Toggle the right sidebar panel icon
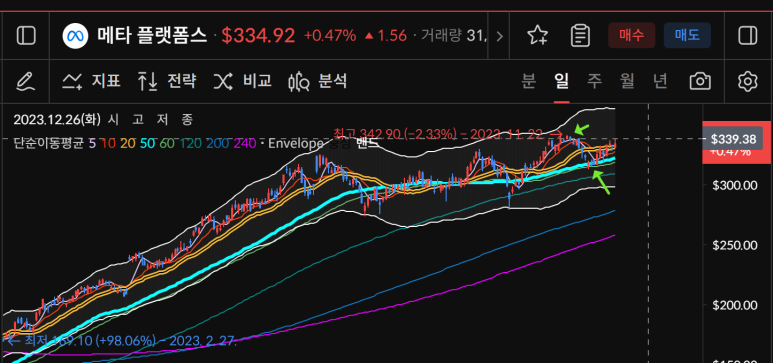The image size is (773, 363). pyautogui.click(x=748, y=36)
